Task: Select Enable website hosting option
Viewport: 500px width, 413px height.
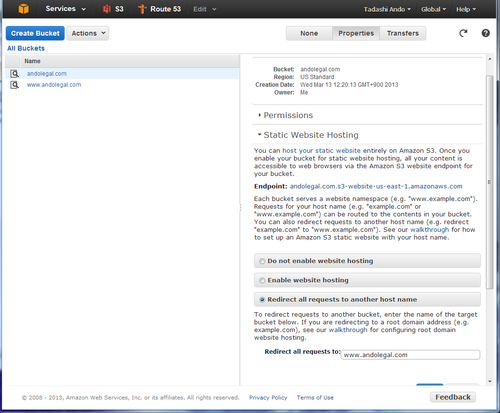Action: point(262,281)
